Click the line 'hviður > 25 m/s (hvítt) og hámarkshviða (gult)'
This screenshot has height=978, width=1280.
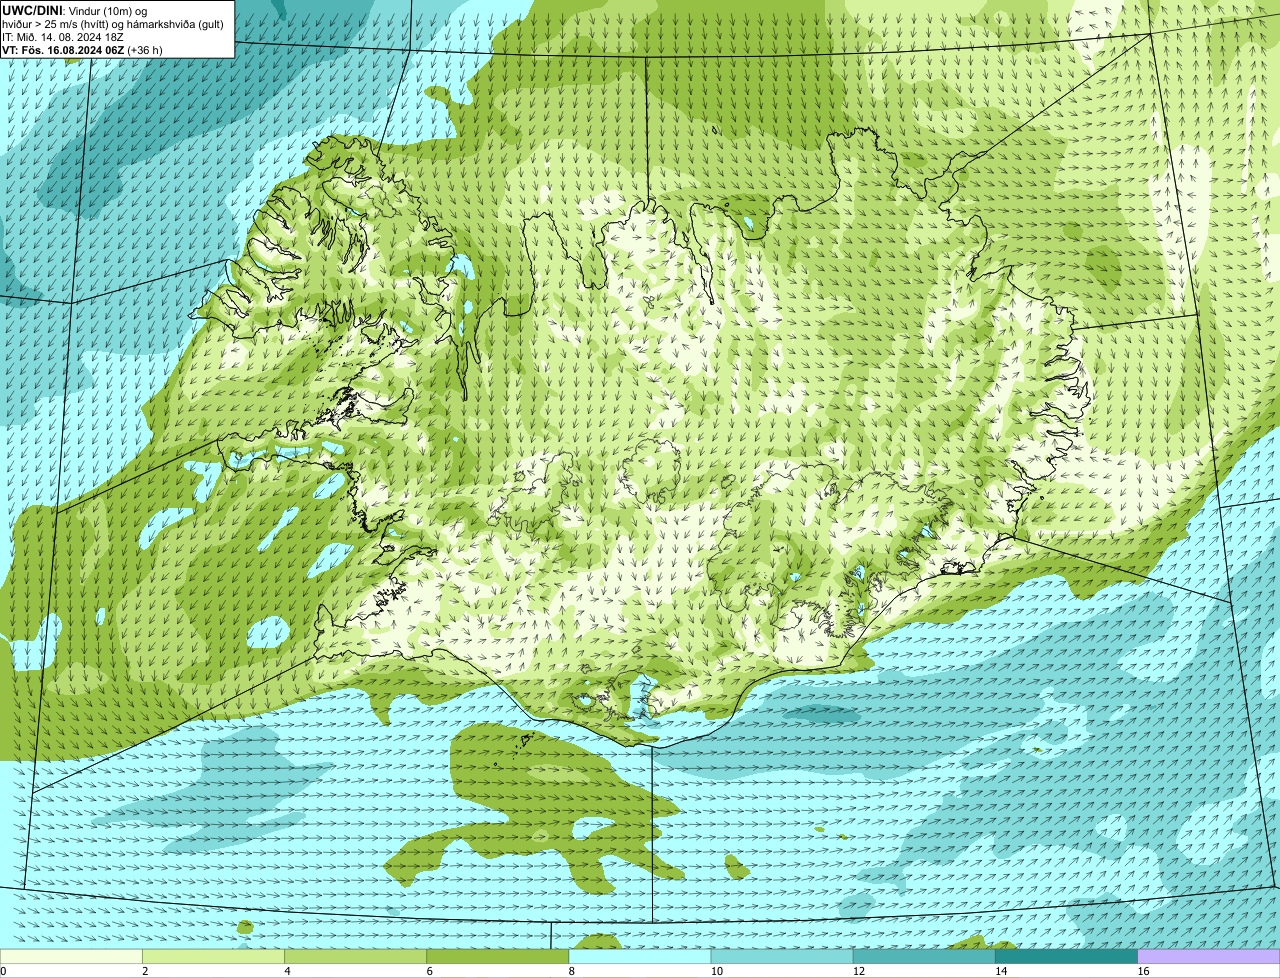pyautogui.click(x=113, y=23)
